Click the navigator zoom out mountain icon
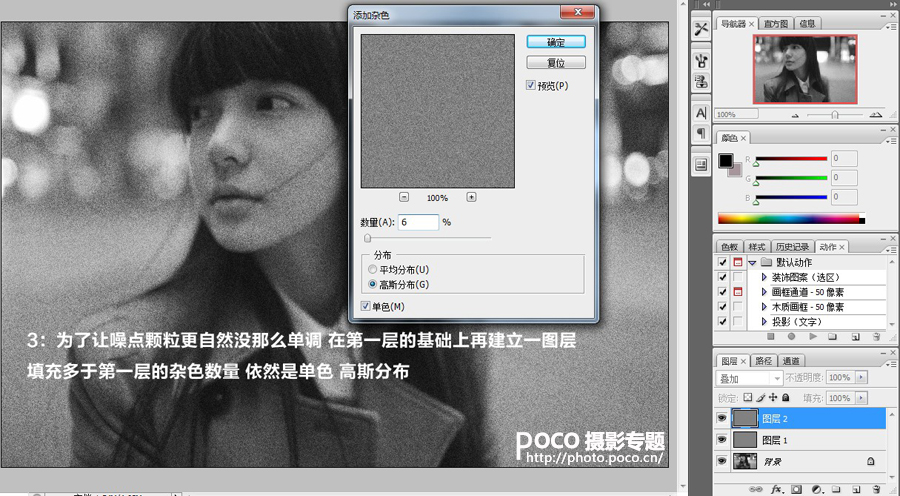 [x=795, y=115]
